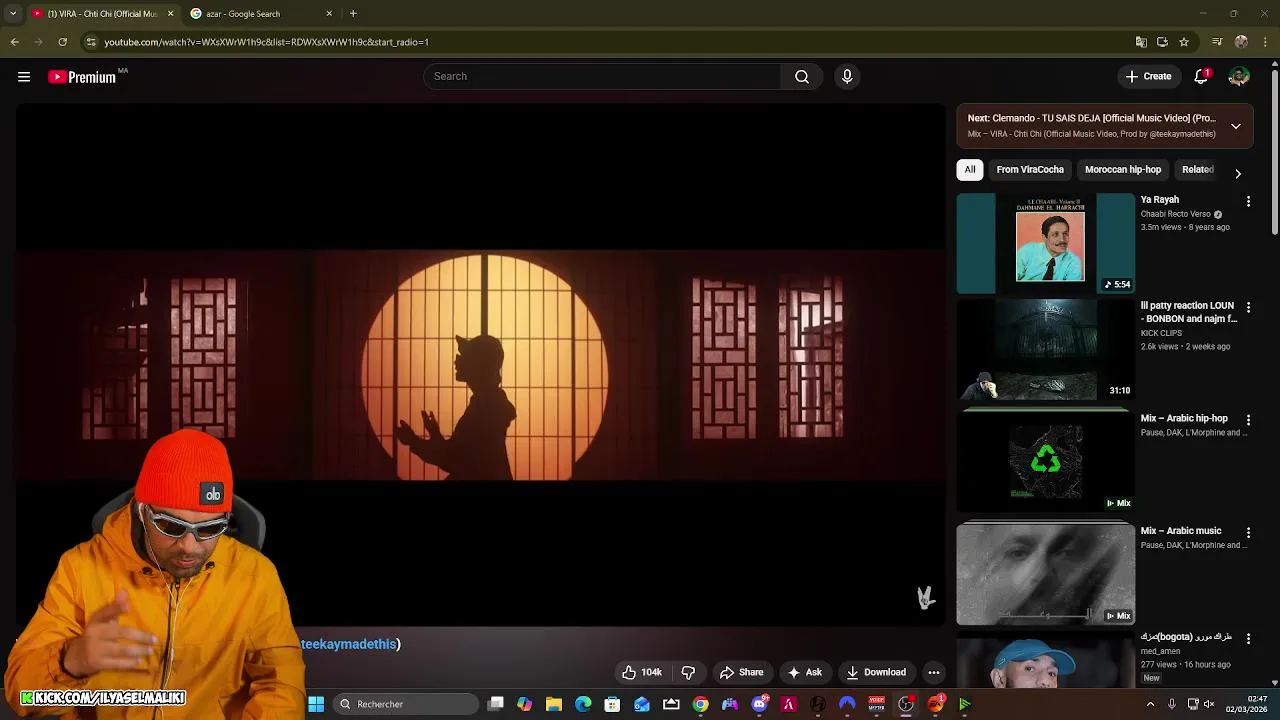The image size is (1280, 720).
Task: Open Microsoft Store from taskbar
Action: (612, 704)
